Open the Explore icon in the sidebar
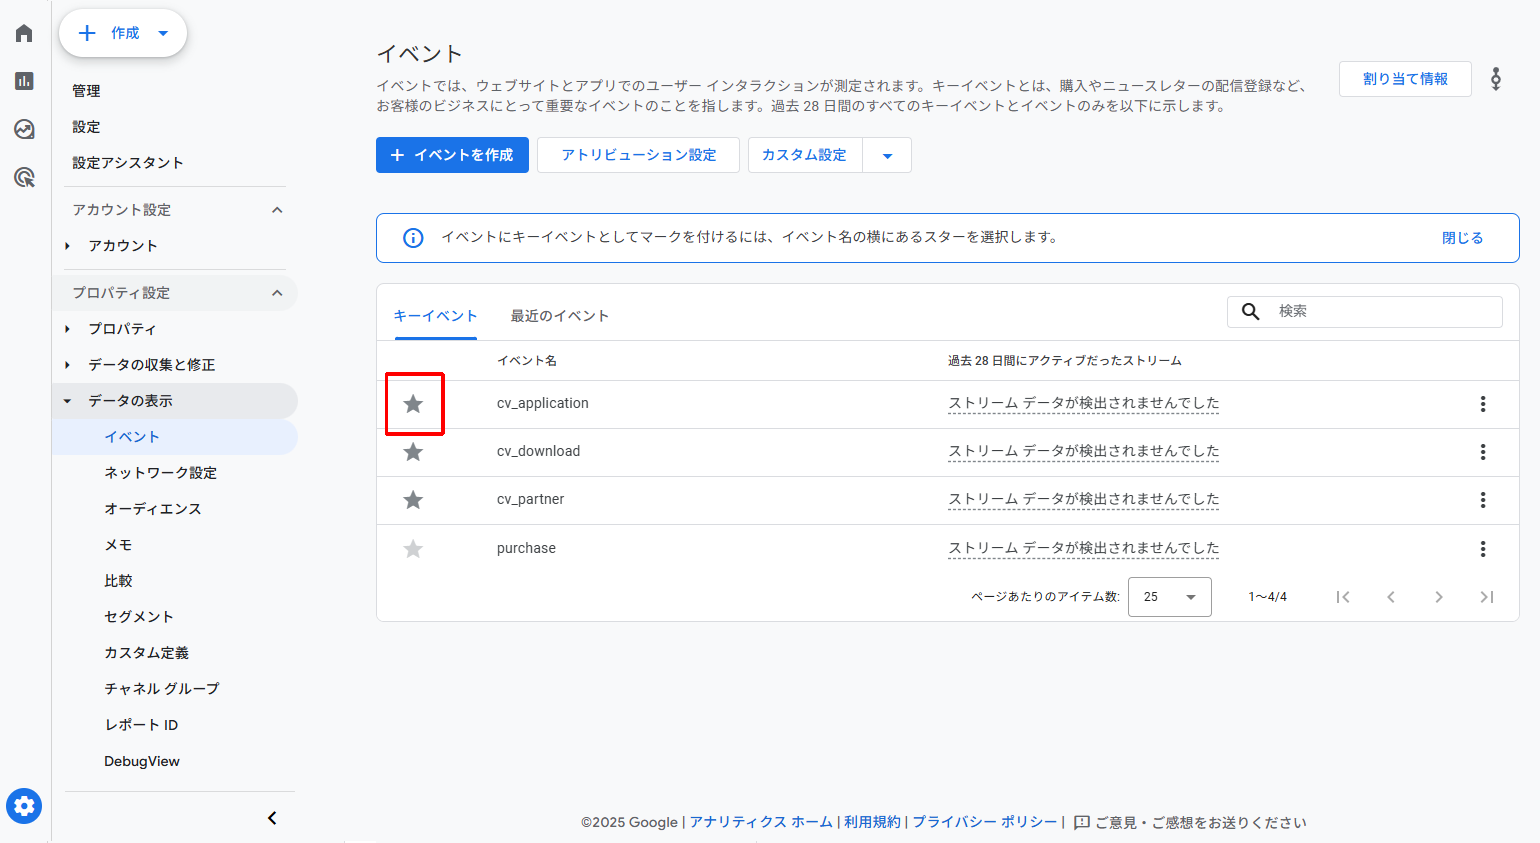 coord(23,129)
